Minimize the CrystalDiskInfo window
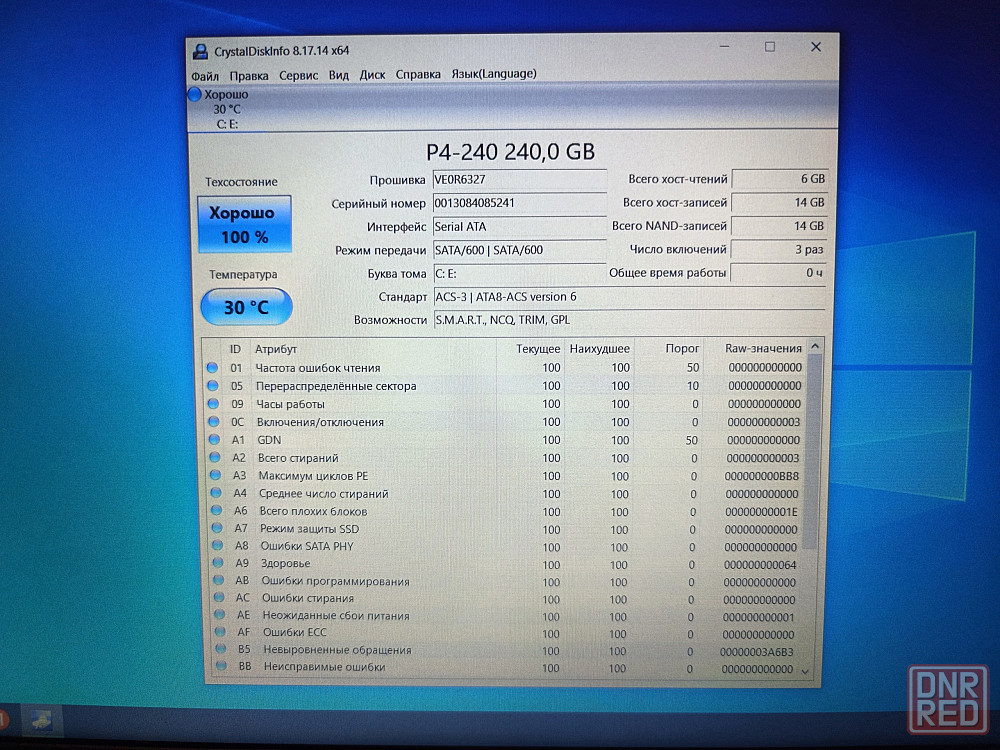The height and width of the screenshot is (750, 1000). point(725,47)
